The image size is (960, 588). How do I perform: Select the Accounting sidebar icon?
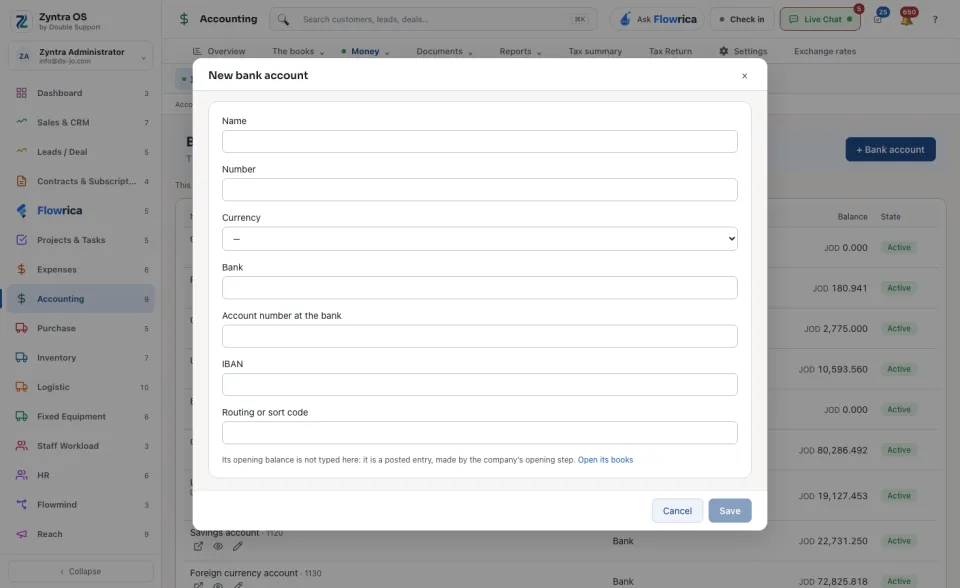pyautogui.click(x=21, y=299)
